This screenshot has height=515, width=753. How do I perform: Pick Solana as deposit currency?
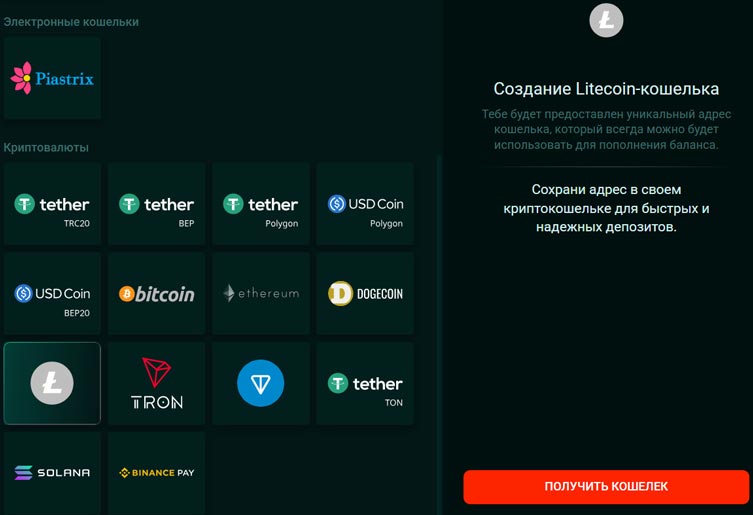pyautogui.click(x=52, y=473)
